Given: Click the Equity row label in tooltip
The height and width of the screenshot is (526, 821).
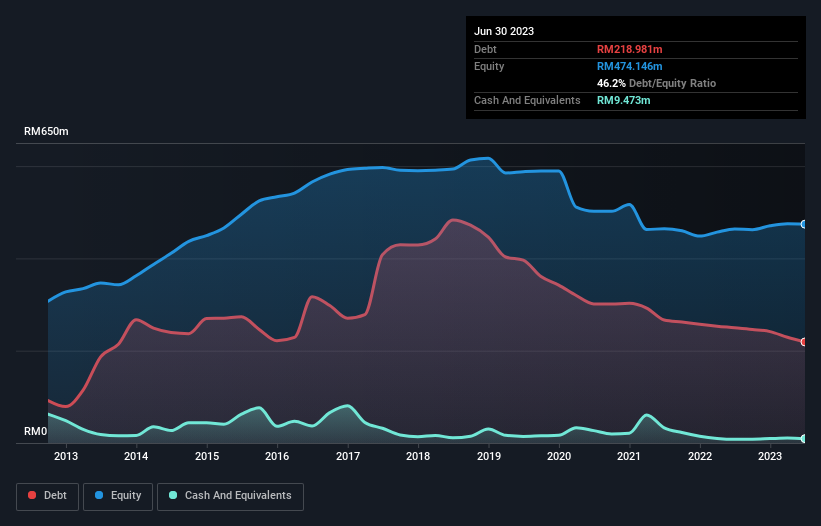Looking at the screenshot, I should click(x=489, y=66).
